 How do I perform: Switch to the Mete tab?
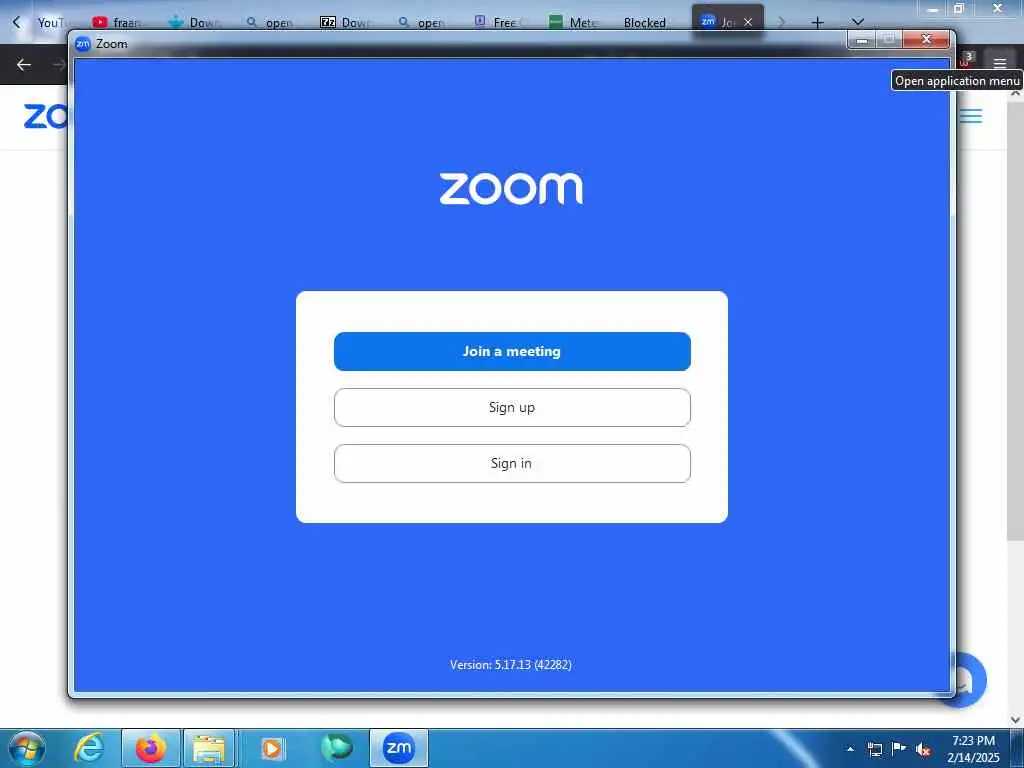pyautogui.click(x=573, y=23)
